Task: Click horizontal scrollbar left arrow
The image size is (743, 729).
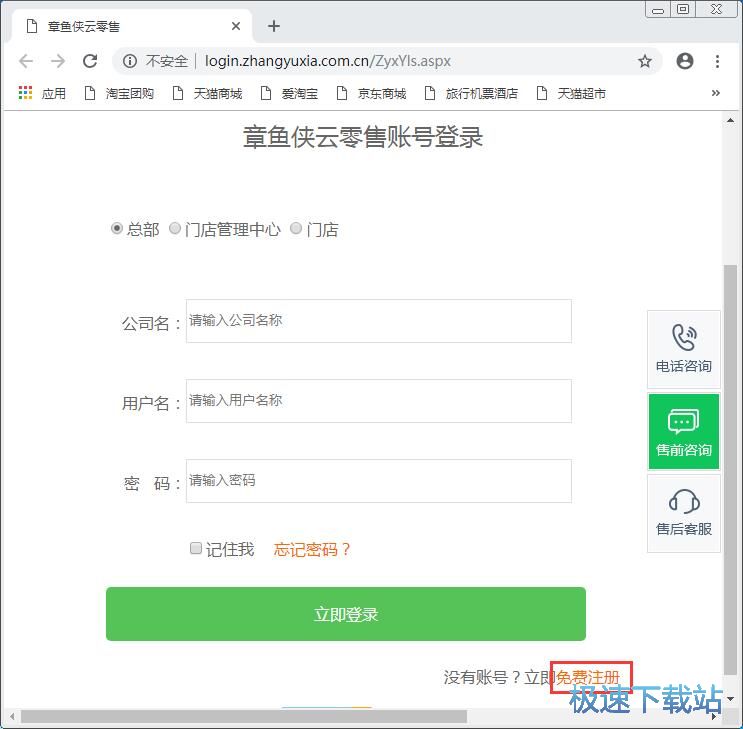Action: click(x=12, y=716)
